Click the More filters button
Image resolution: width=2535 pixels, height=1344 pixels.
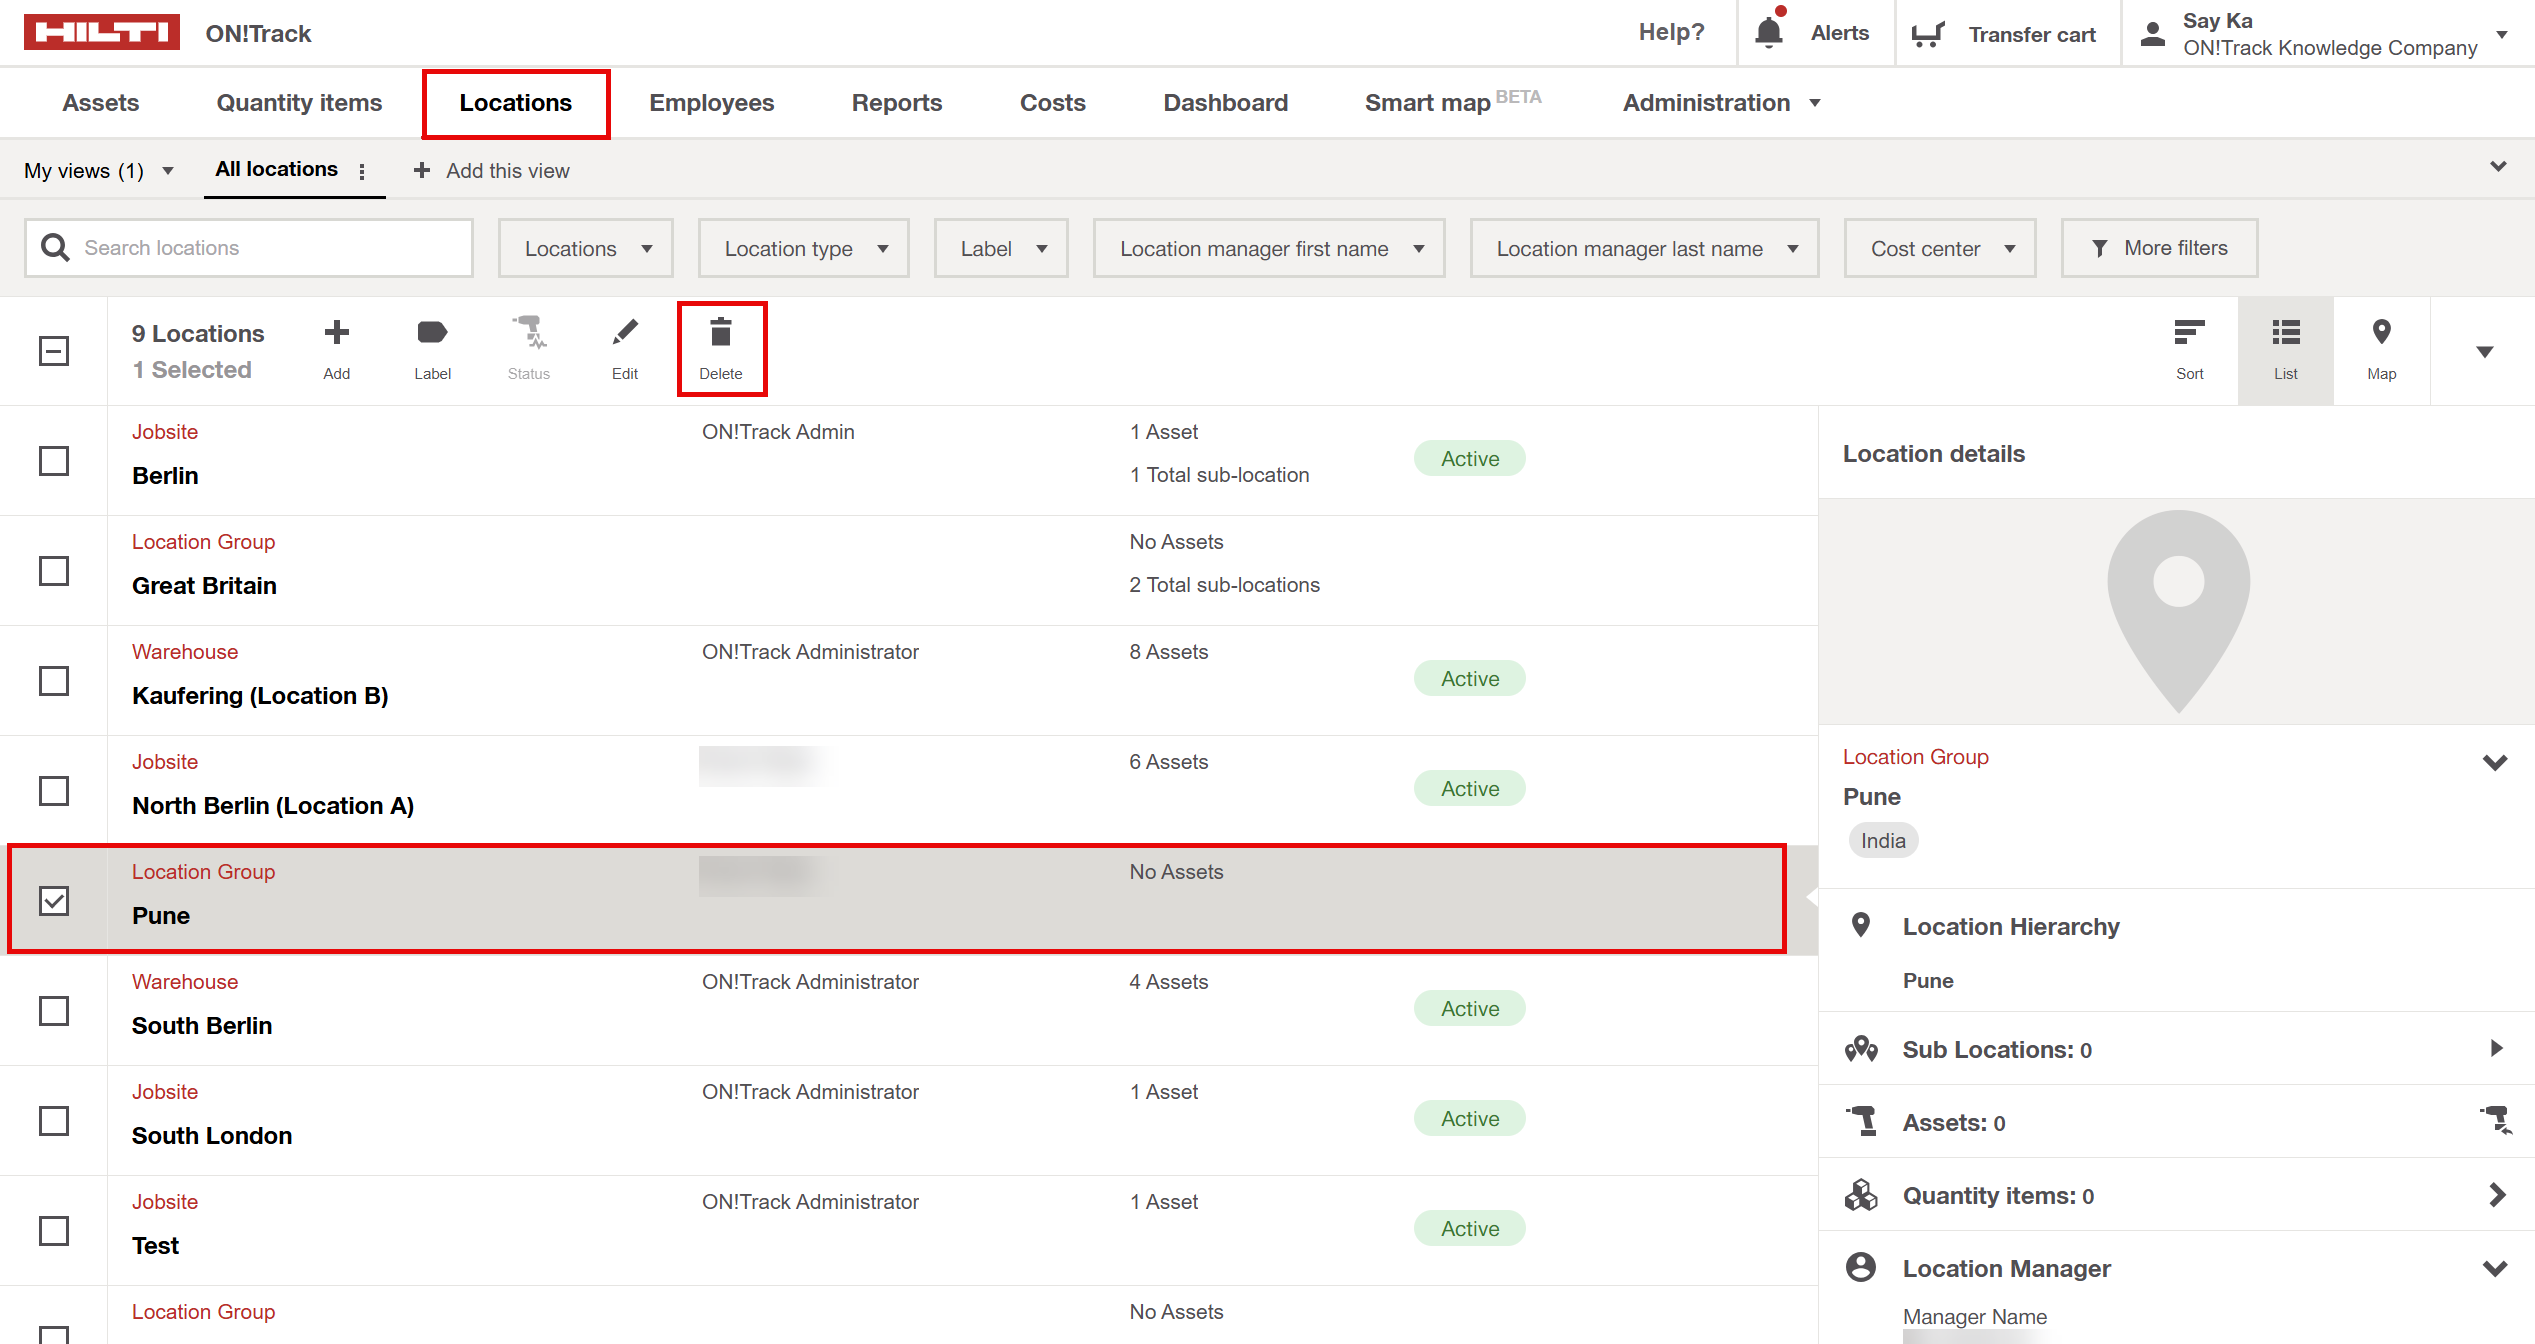2159,248
